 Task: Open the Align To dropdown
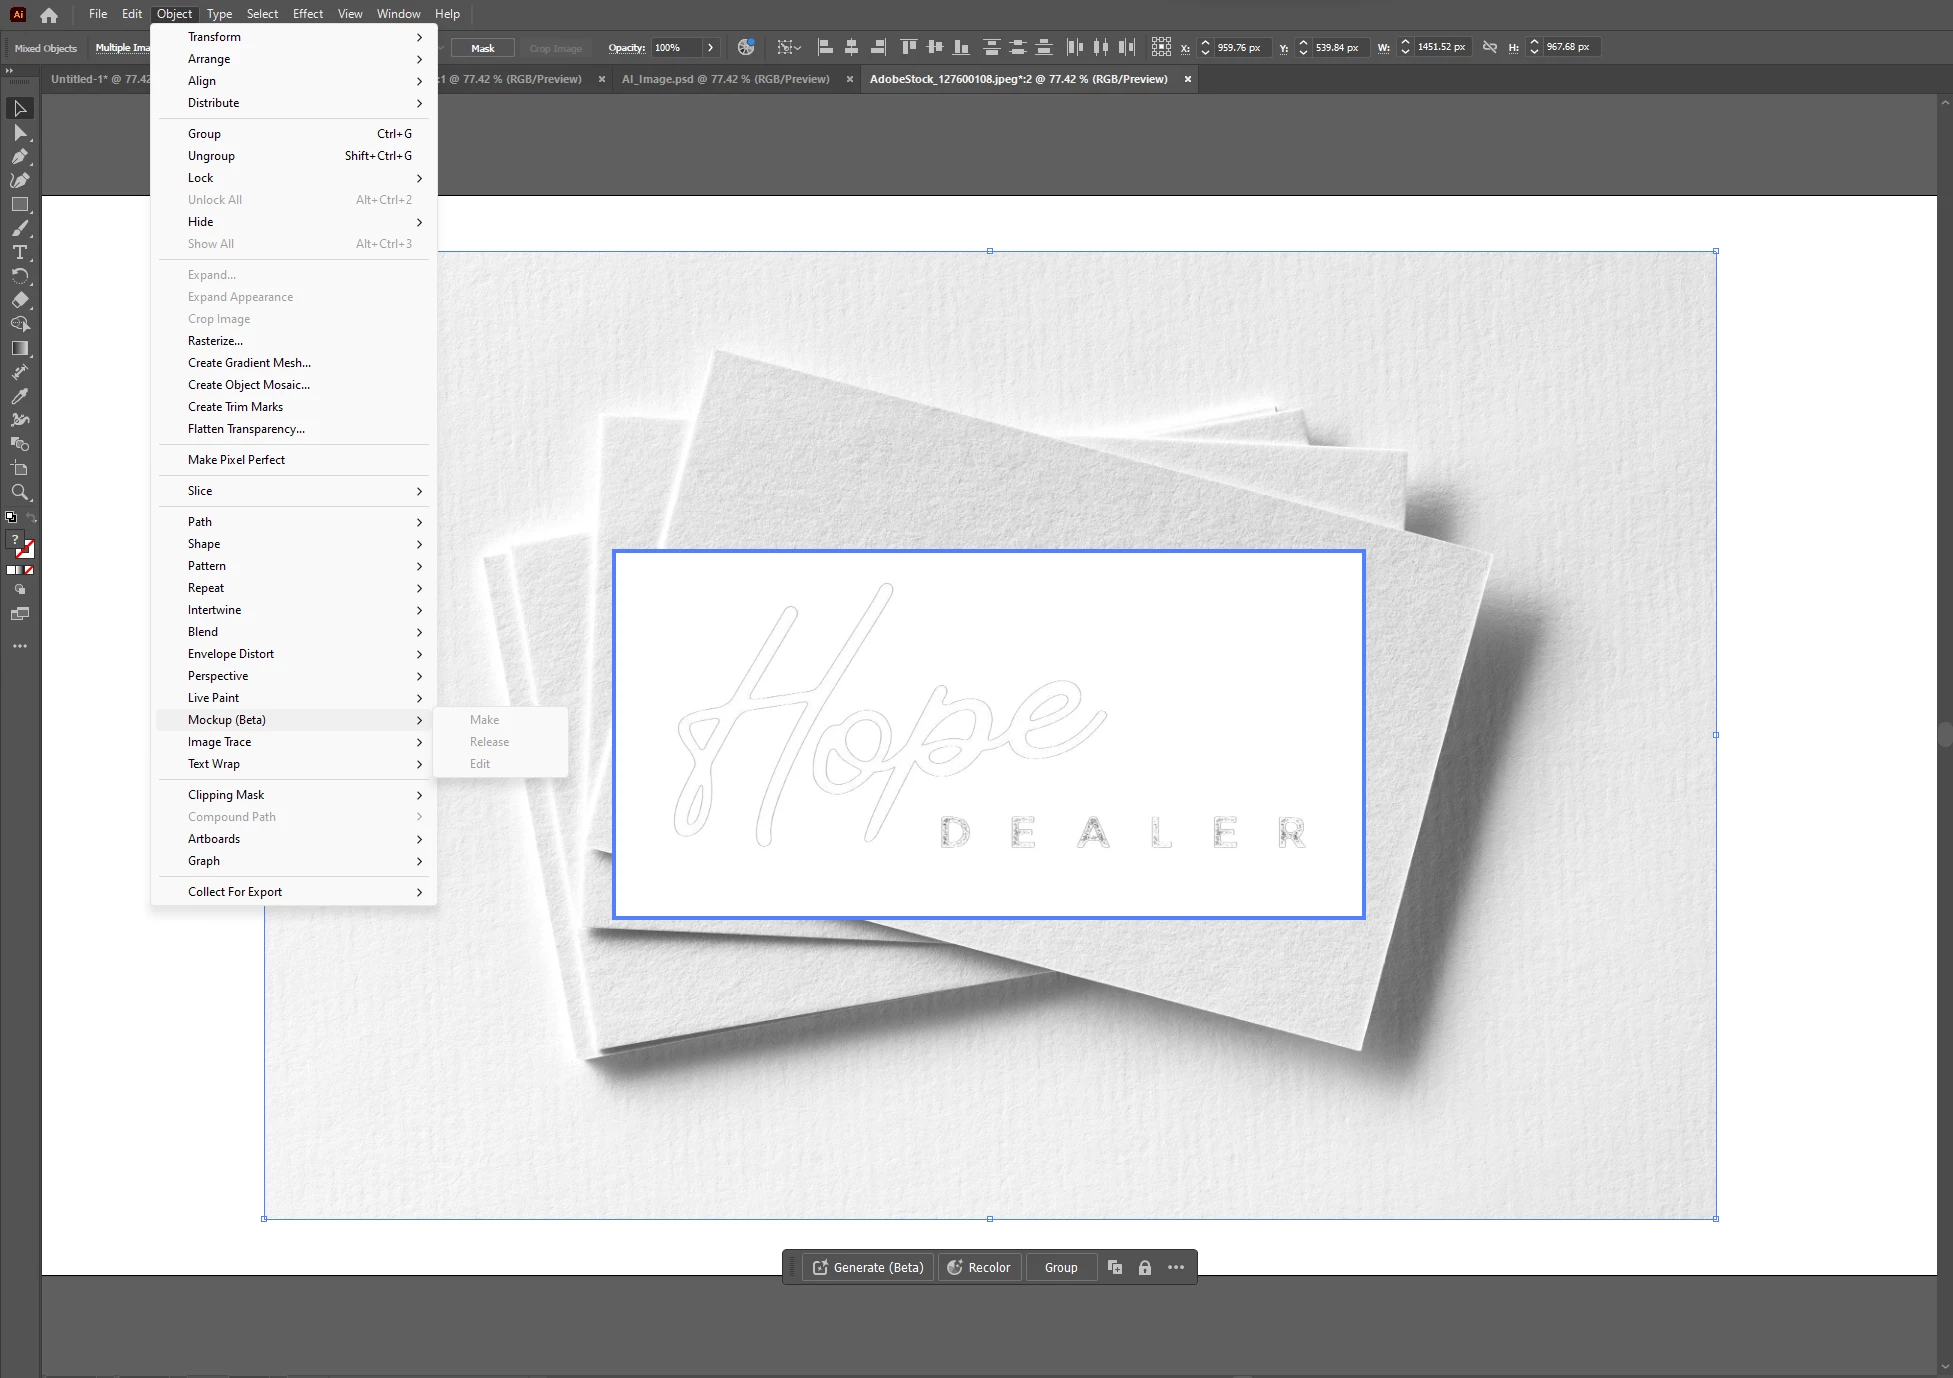pos(789,47)
